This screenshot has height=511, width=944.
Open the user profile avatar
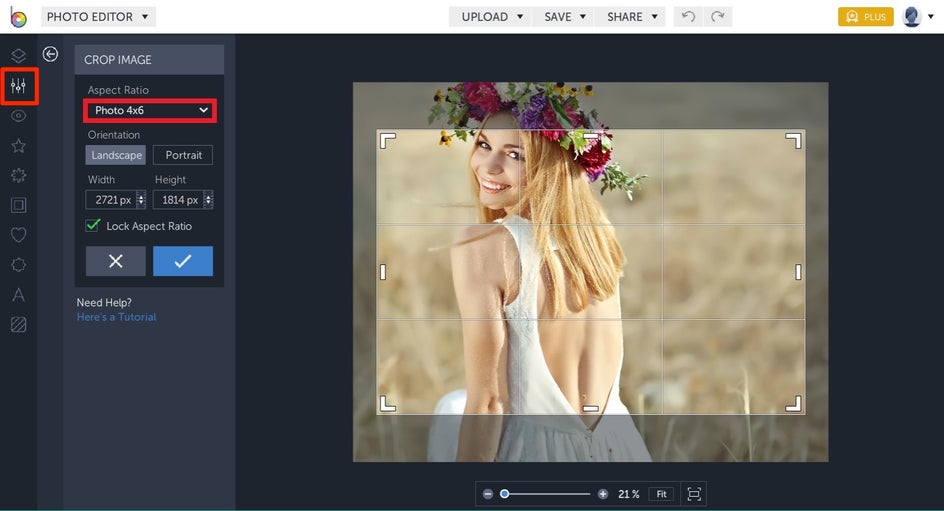tap(912, 17)
